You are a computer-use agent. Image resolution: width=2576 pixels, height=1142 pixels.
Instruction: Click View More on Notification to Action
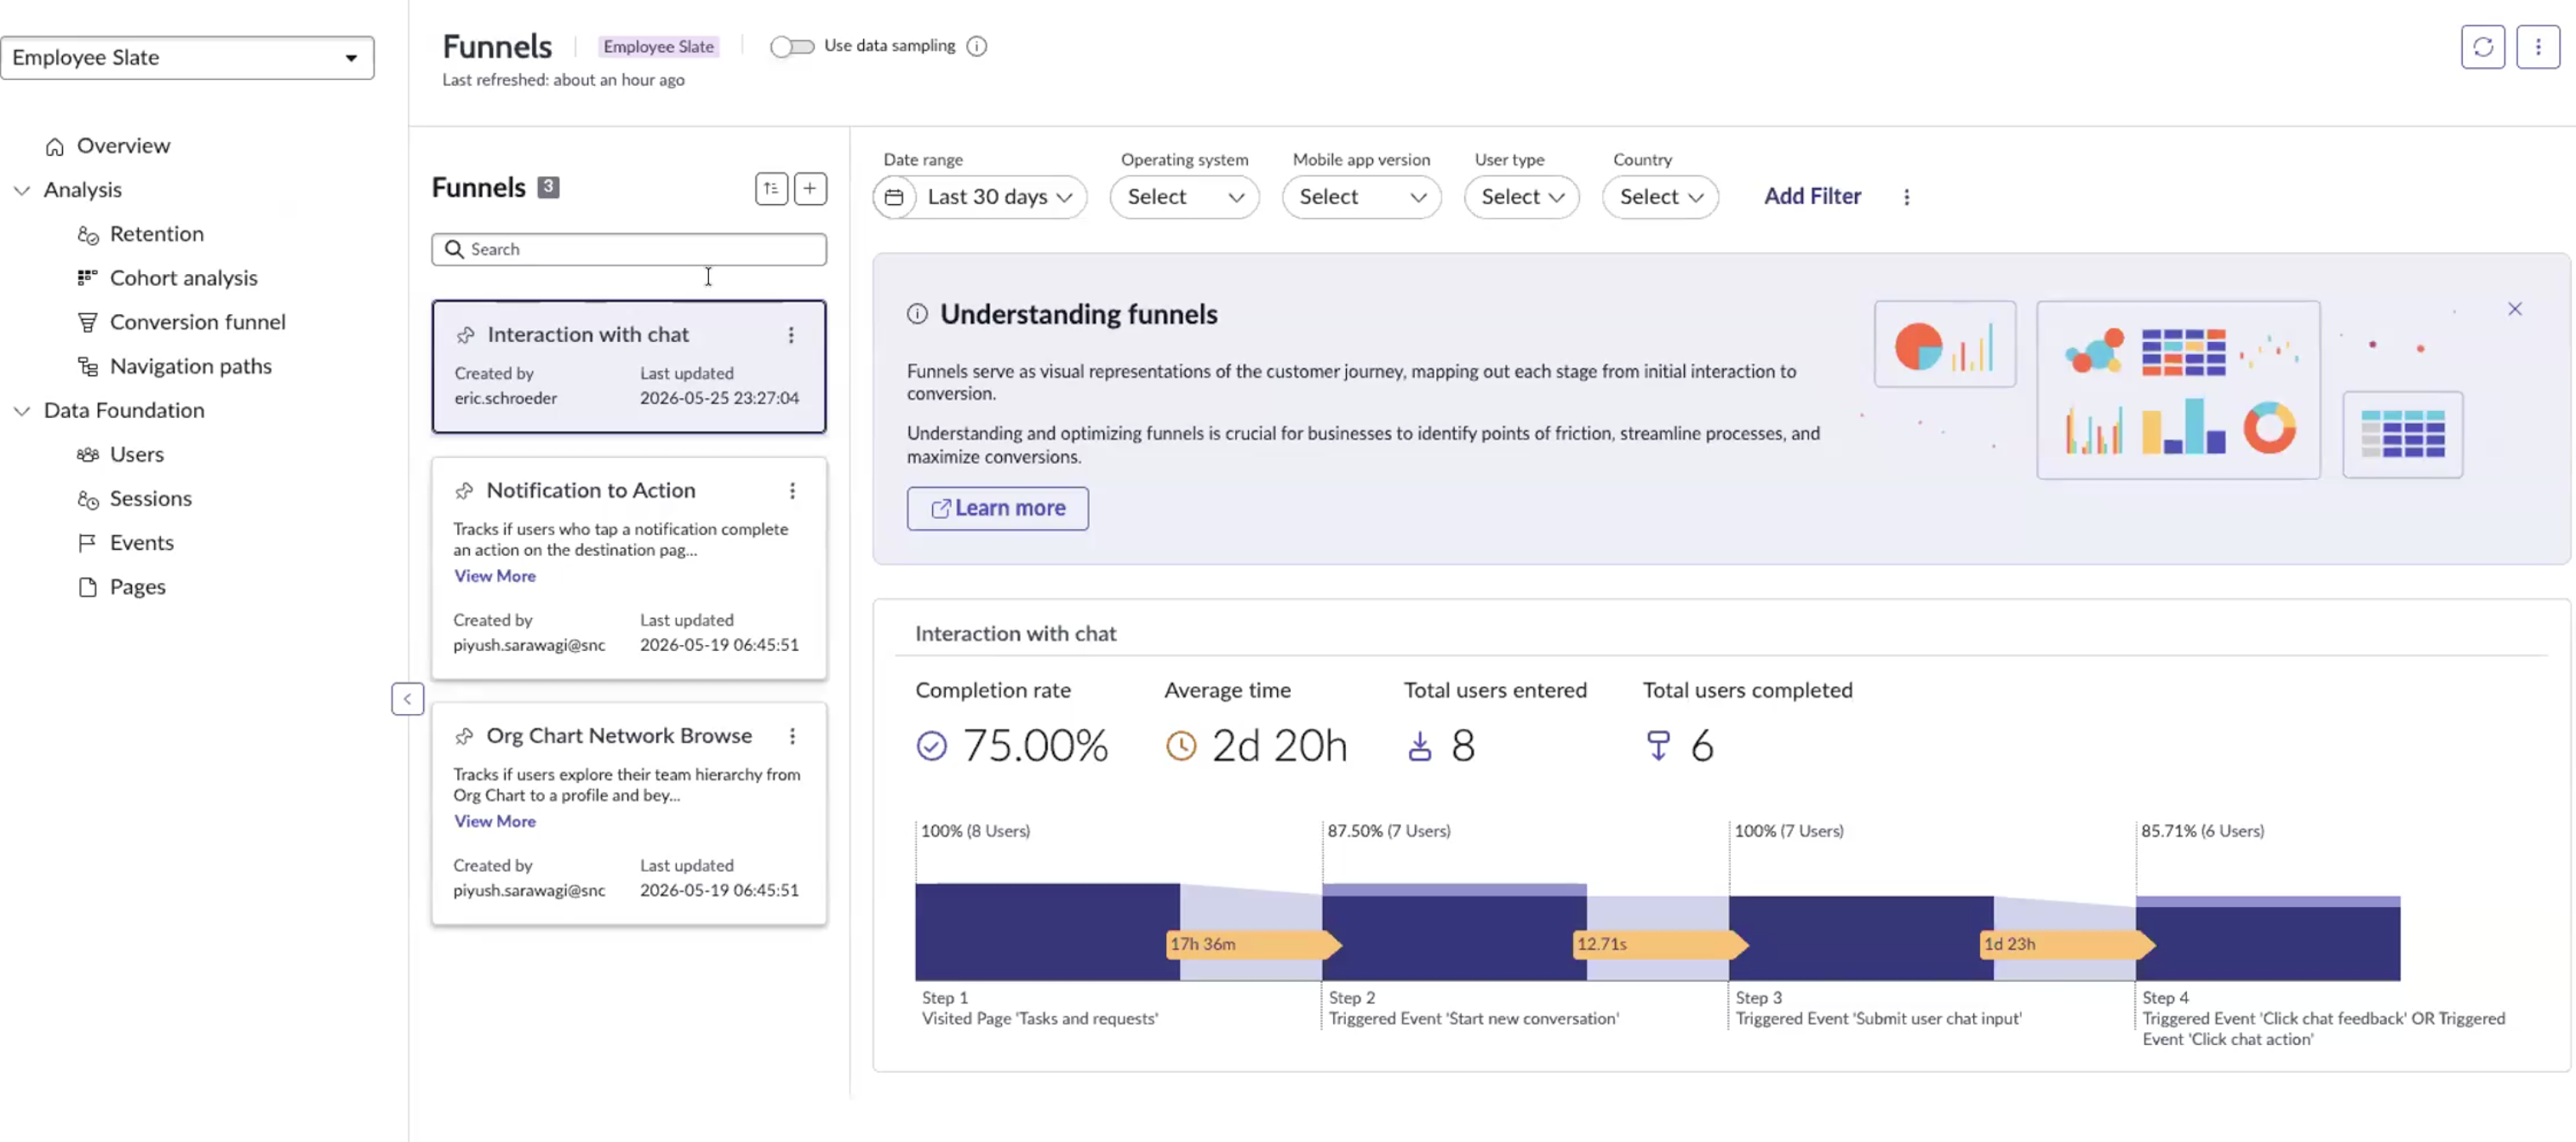coord(494,576)
